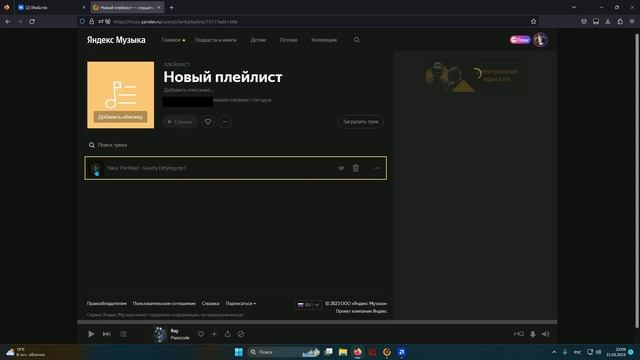The height and width of the screenshot is (360, 640).
Task: Click the Добавить описание field
Action: point(188,90)
